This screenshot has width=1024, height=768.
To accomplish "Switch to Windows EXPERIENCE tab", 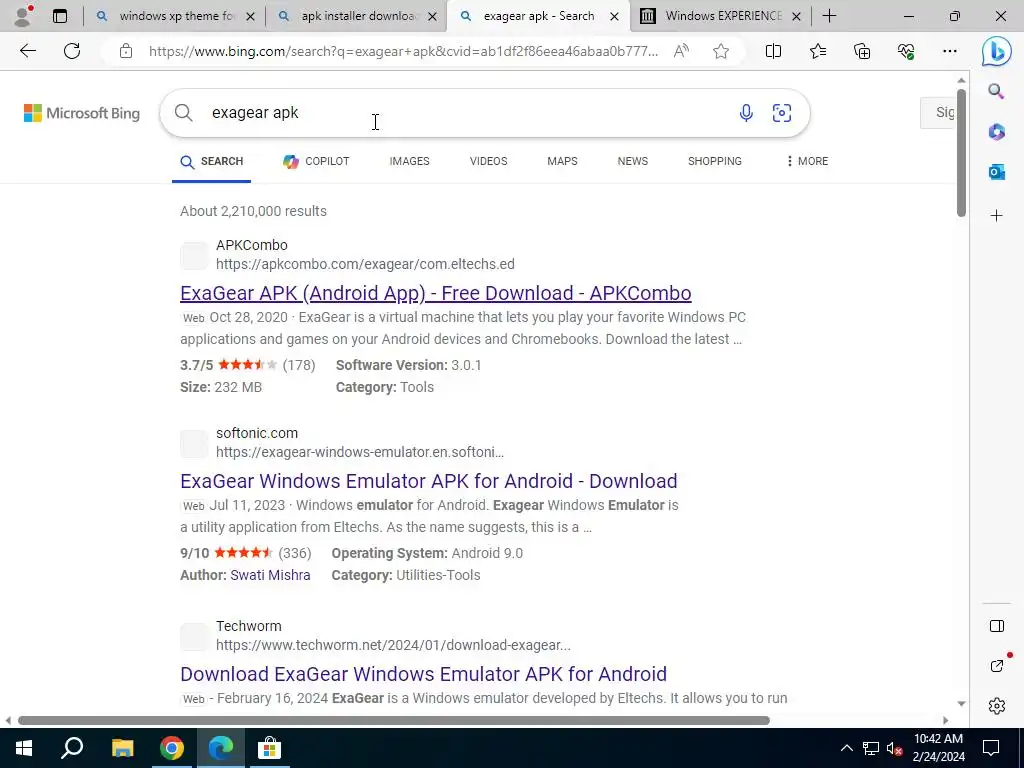I will click(x=722, y=16).
